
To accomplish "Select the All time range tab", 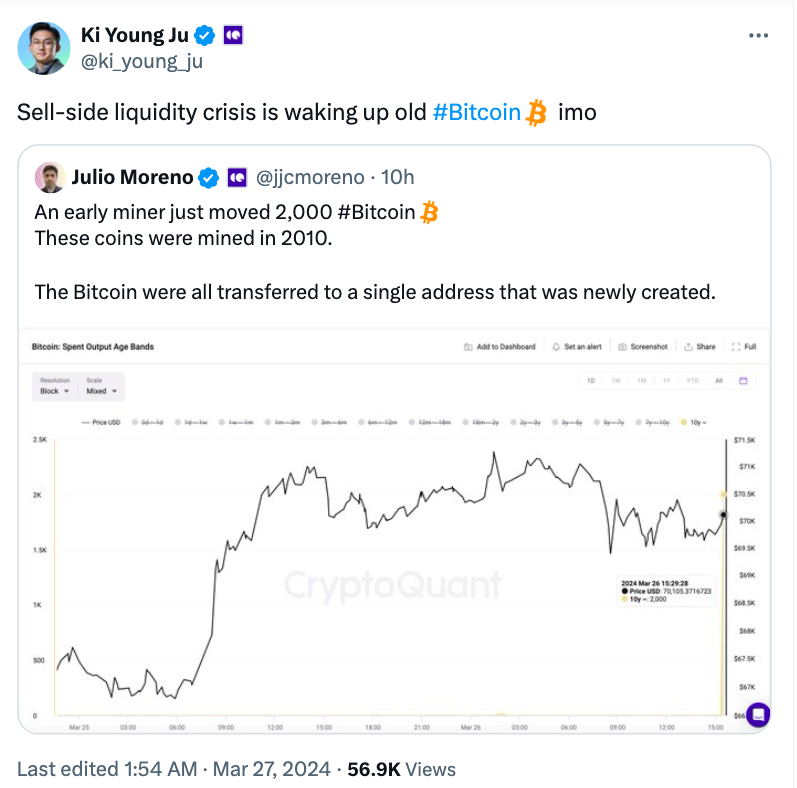I will click(x=719, y=381).
